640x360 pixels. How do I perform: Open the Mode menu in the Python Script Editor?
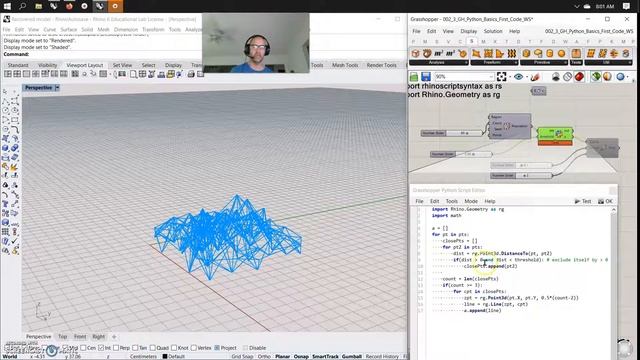pos(471,201)
